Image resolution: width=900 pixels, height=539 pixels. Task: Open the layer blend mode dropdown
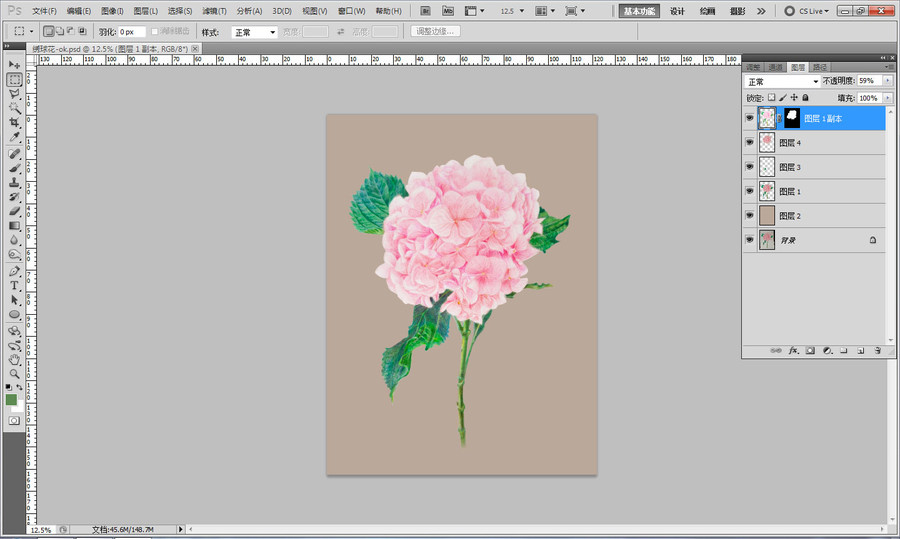tap(782, 82)
